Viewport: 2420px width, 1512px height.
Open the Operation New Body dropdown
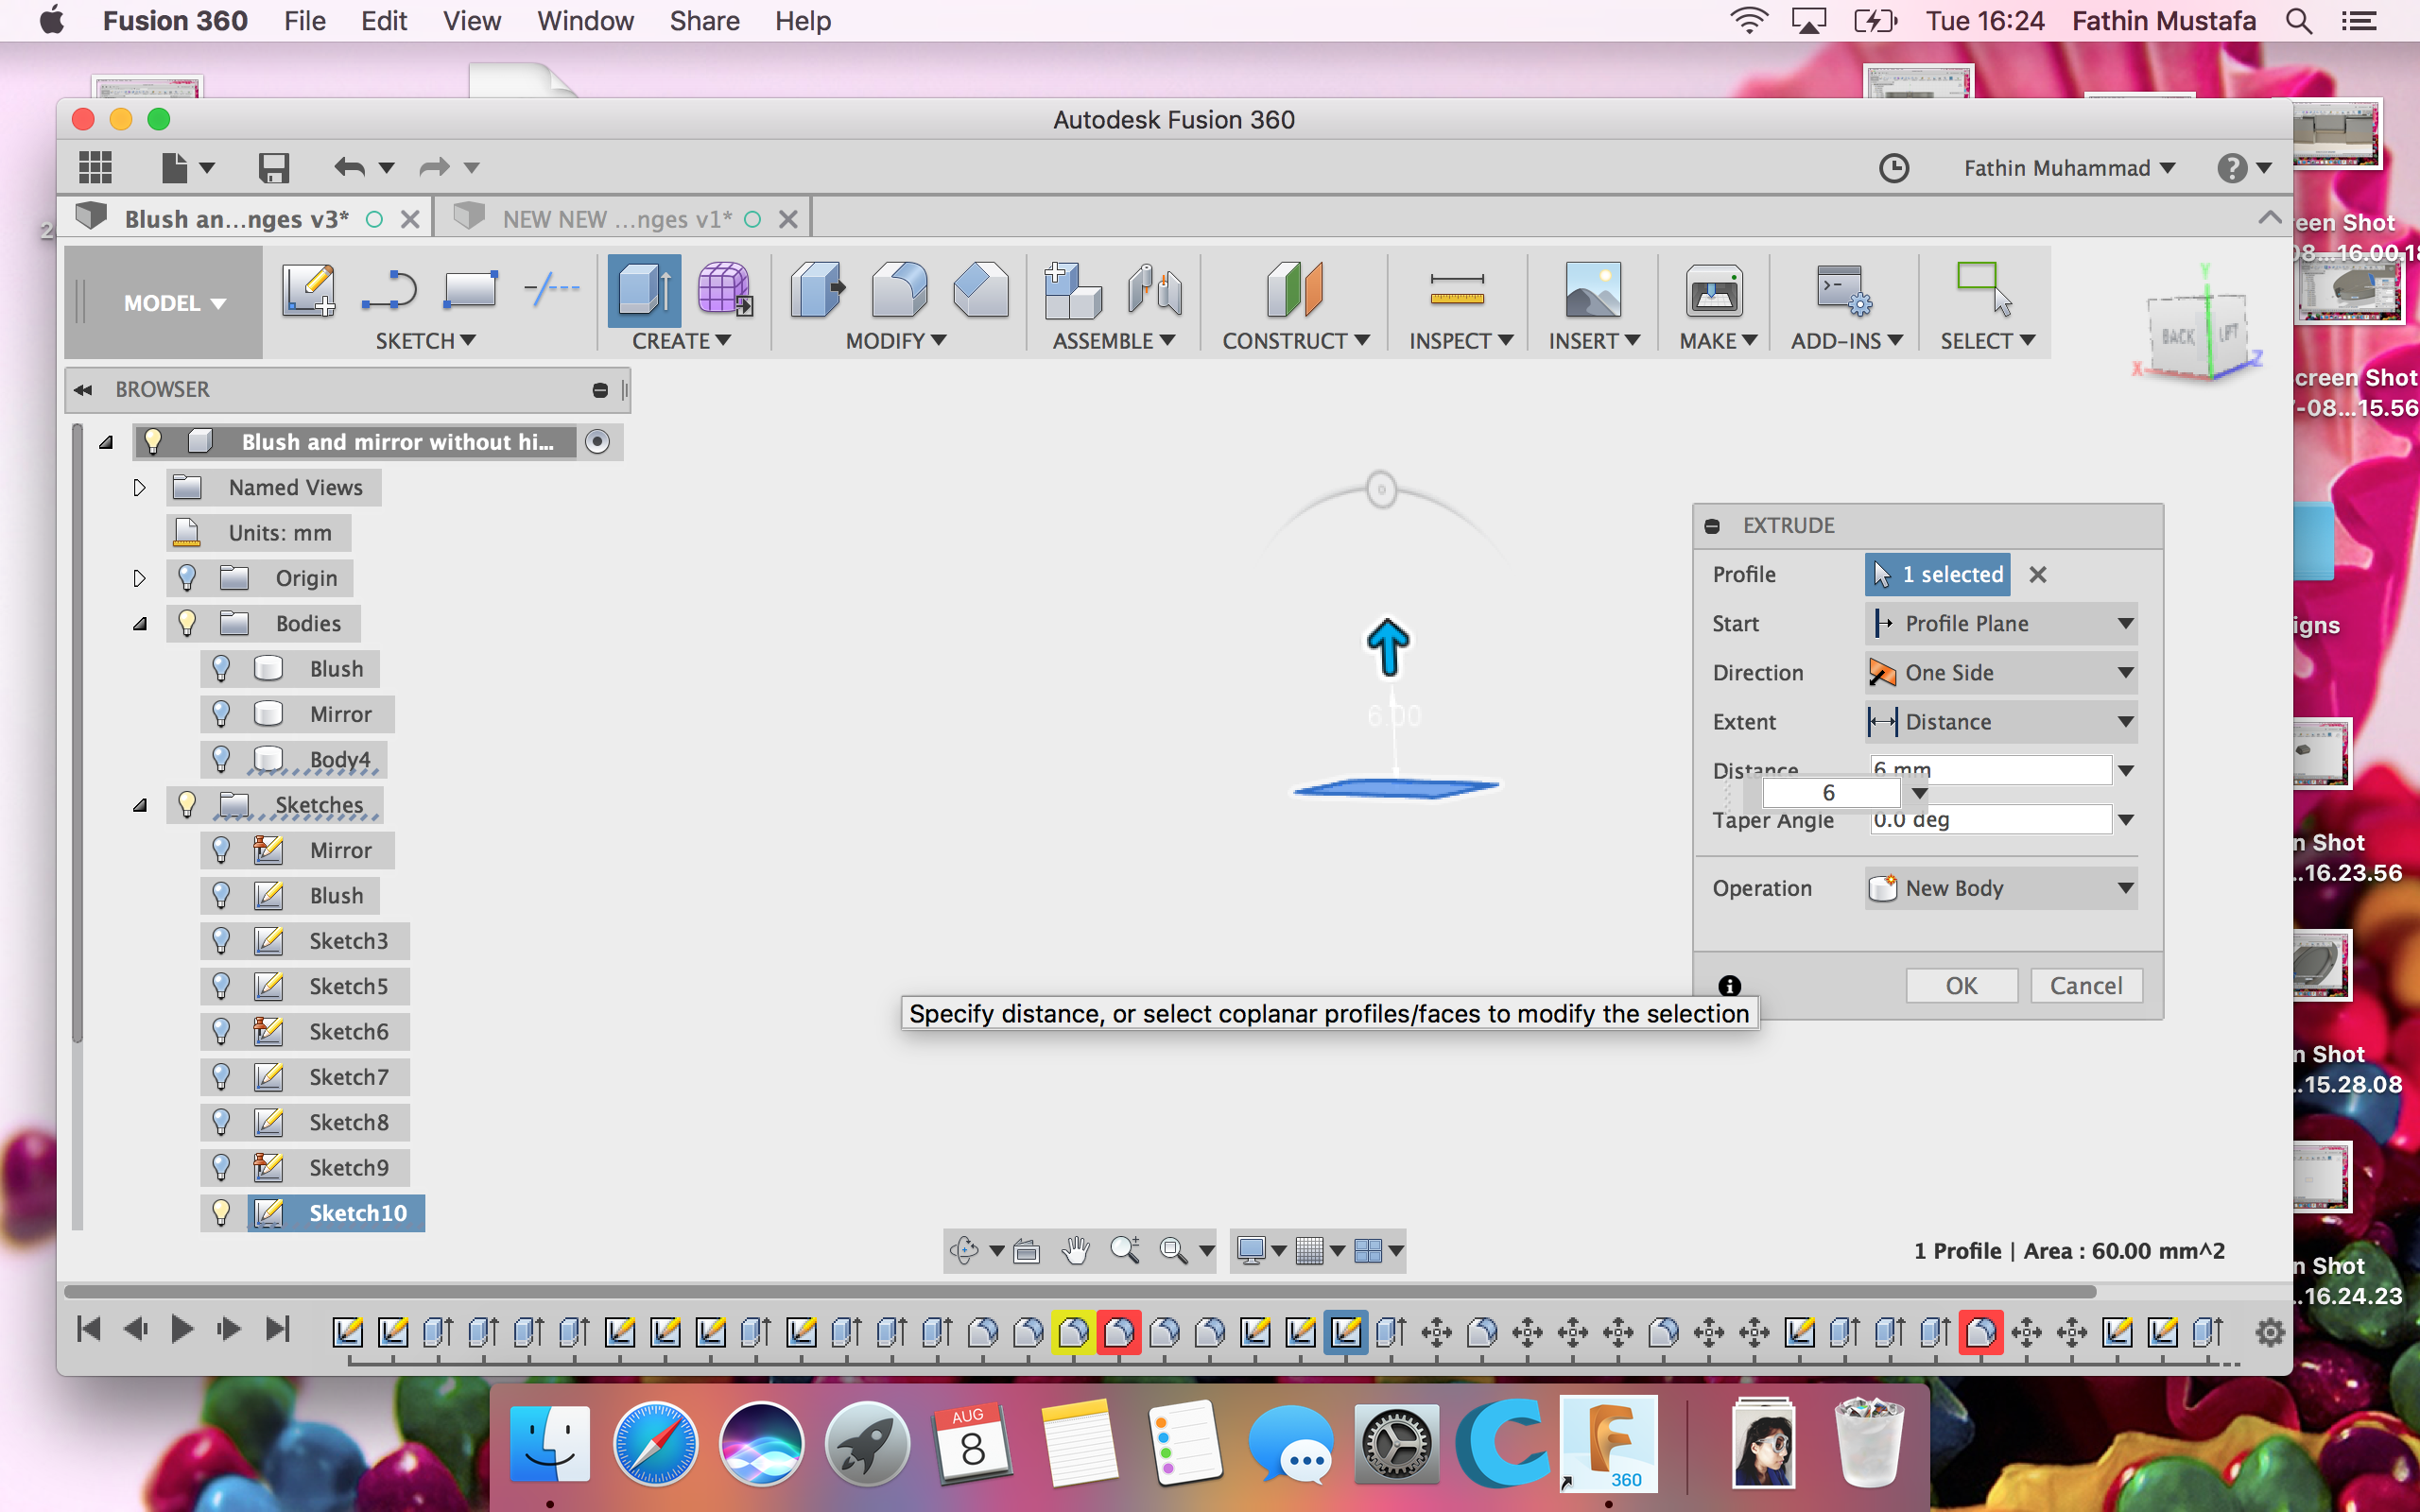2001,888
